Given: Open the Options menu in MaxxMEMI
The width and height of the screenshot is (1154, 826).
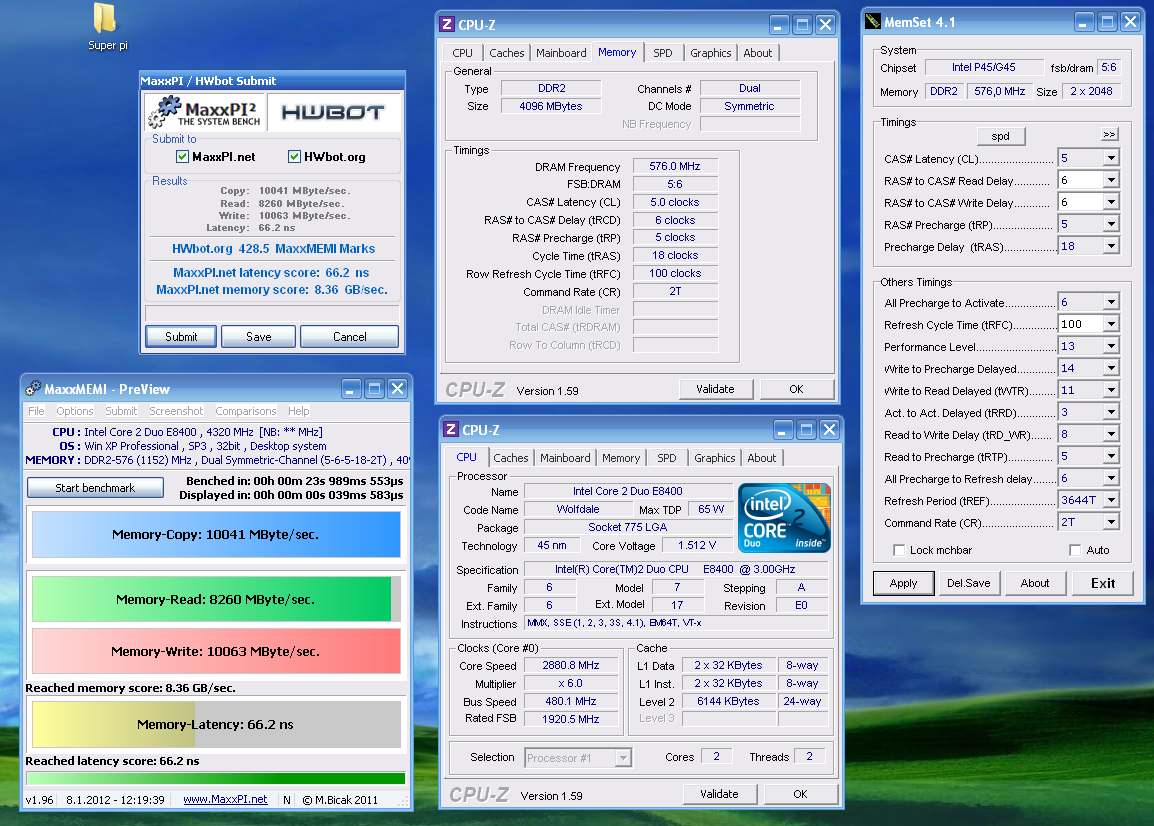Looking at the screenshot, I should click(x=74, y=411).
